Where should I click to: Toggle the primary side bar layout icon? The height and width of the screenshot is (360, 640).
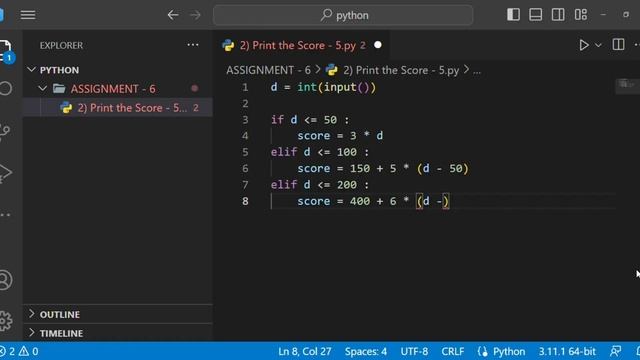513,15
